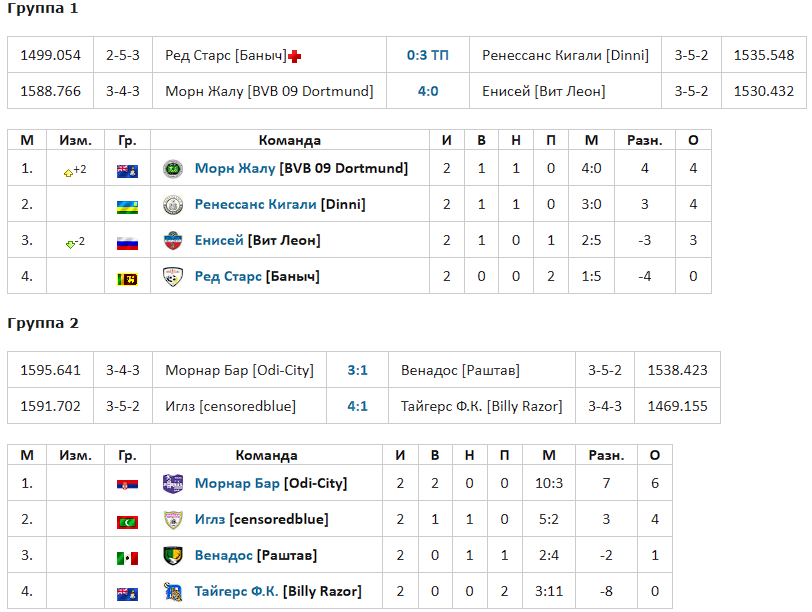
Task: Open the 3:1 Морнар Бар match score
Action: [357, 370]
